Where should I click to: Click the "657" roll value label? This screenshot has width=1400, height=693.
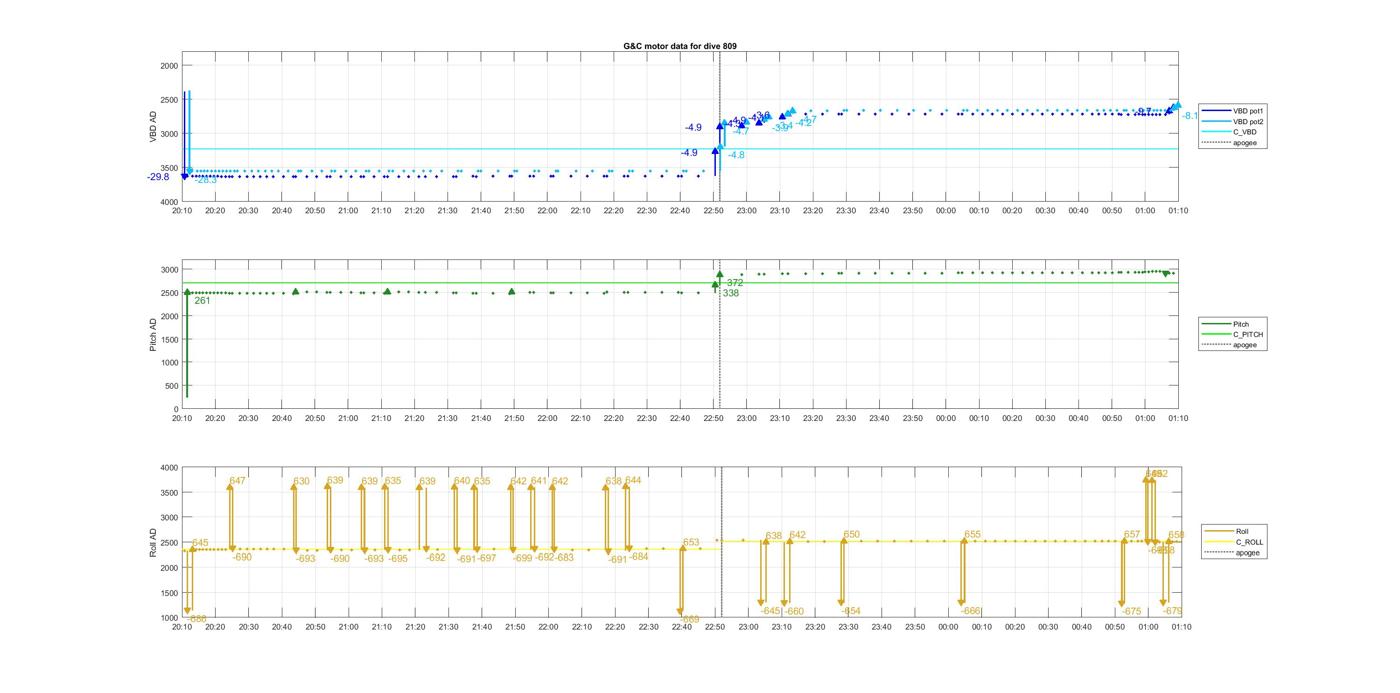[x=1132, y=535]
